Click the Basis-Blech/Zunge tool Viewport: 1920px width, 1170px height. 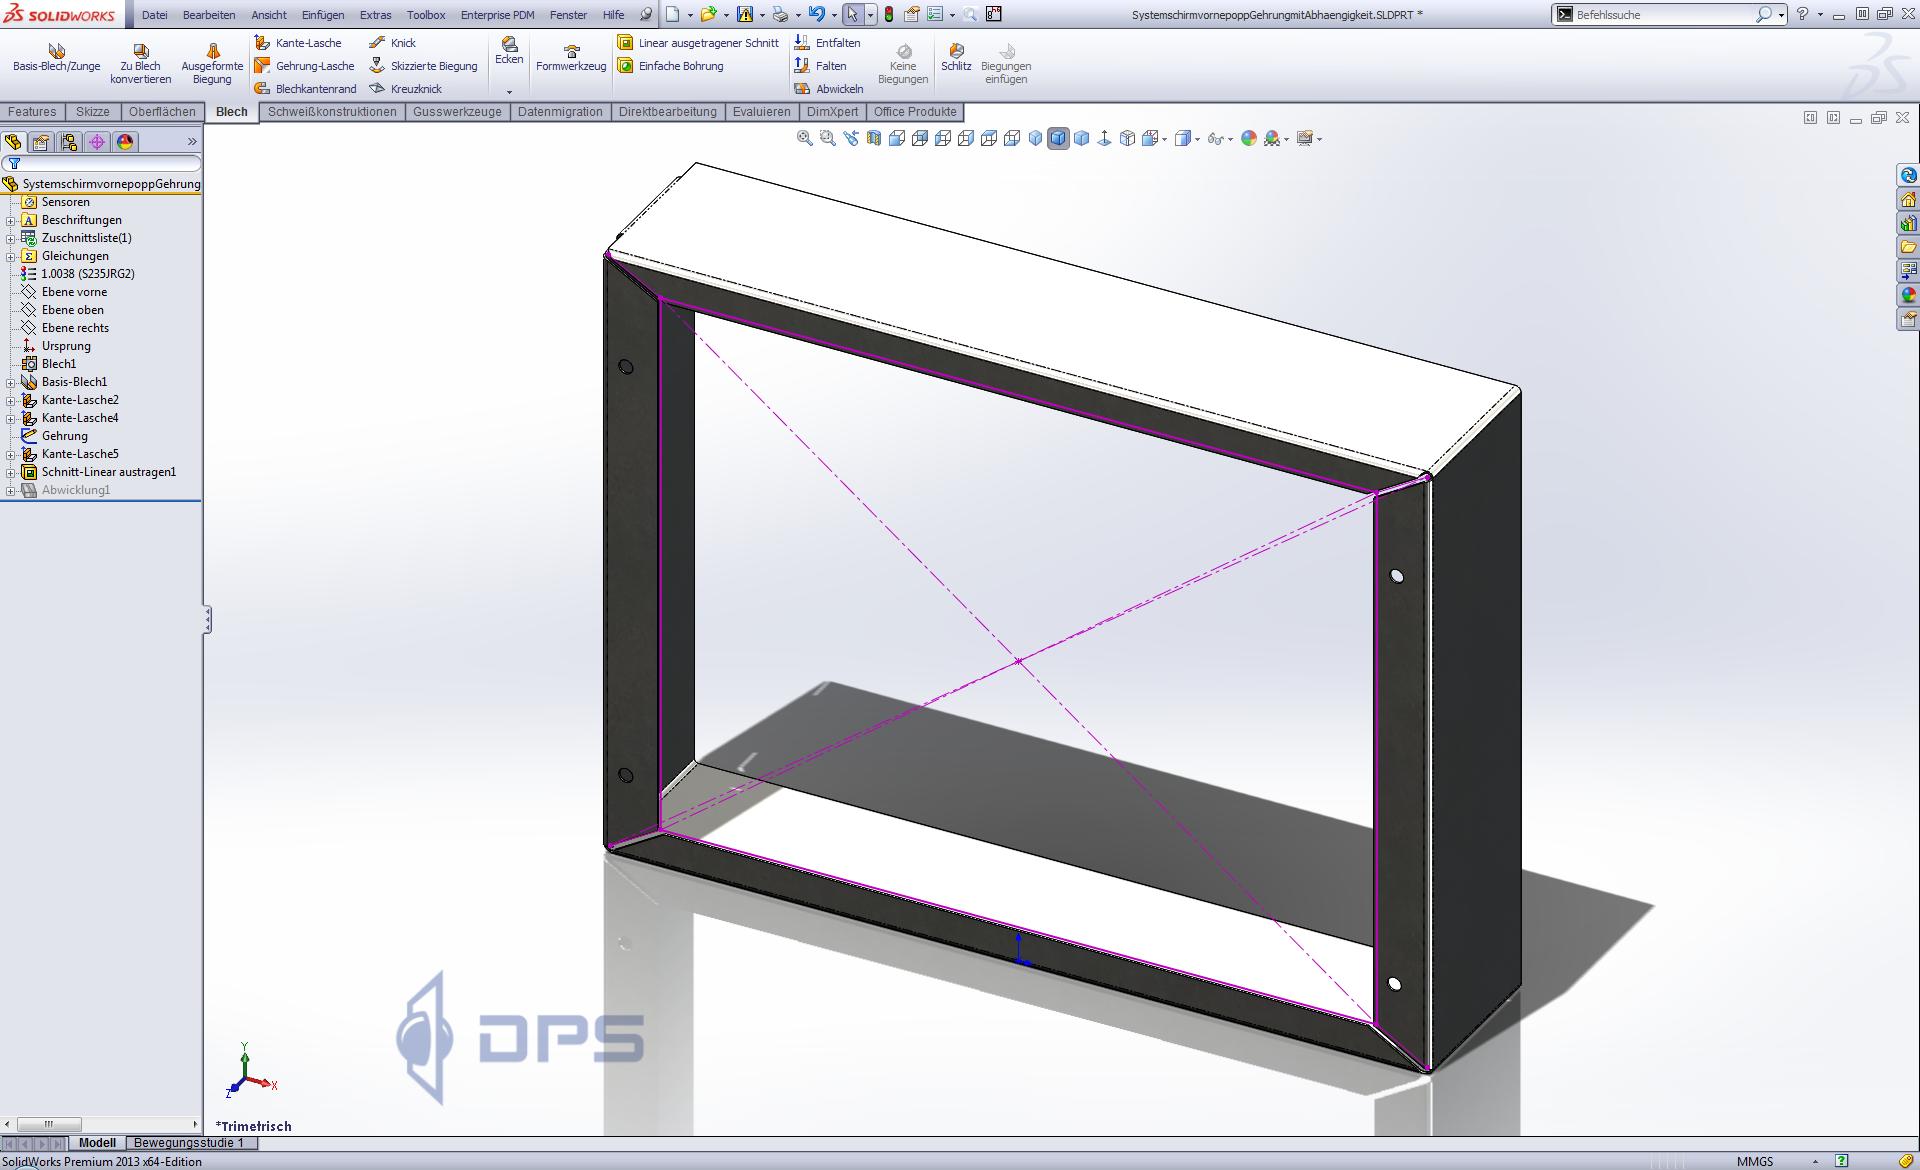coord(56,58)
